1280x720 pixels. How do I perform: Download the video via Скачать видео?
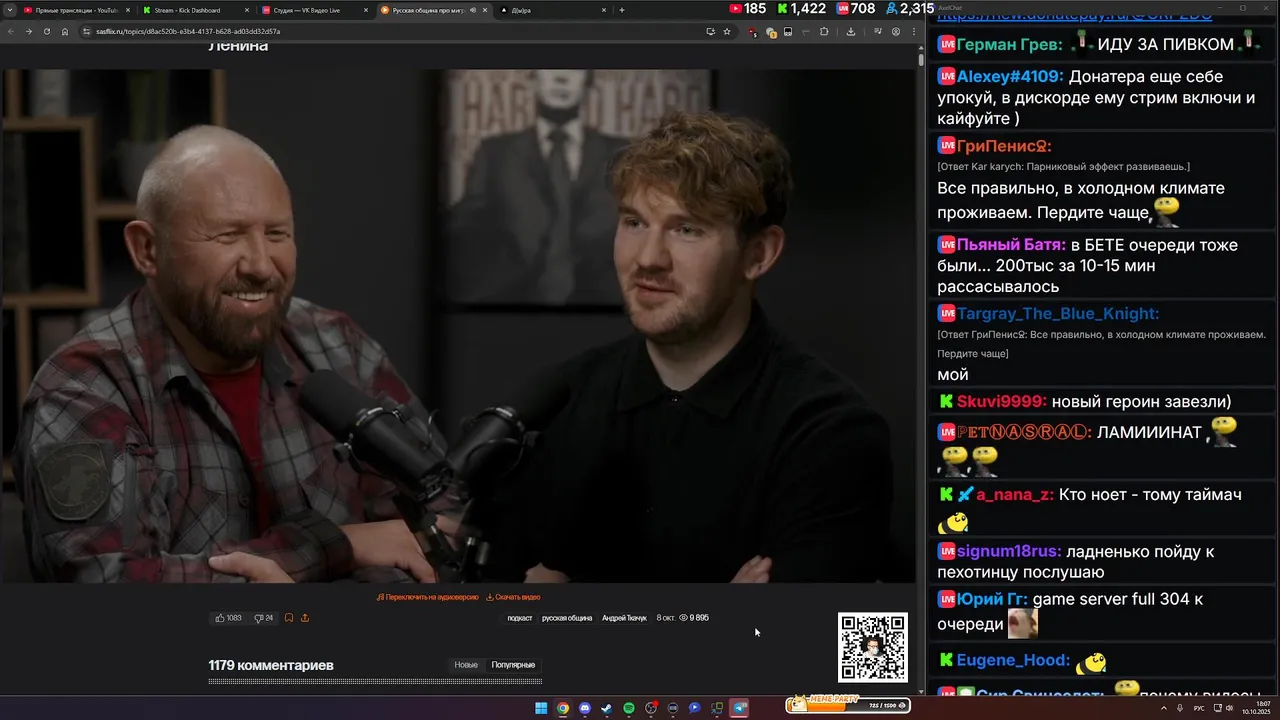513,597
